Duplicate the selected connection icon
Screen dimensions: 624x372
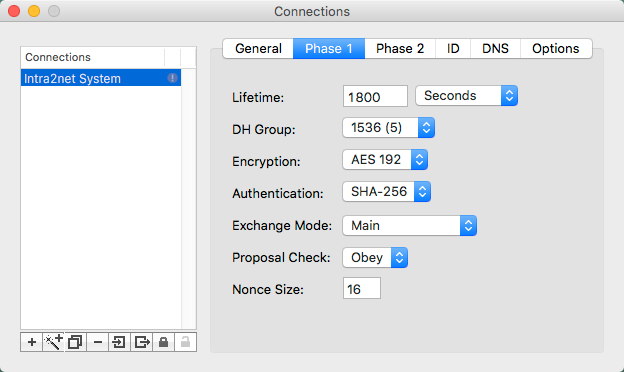[x=75, y=342]
